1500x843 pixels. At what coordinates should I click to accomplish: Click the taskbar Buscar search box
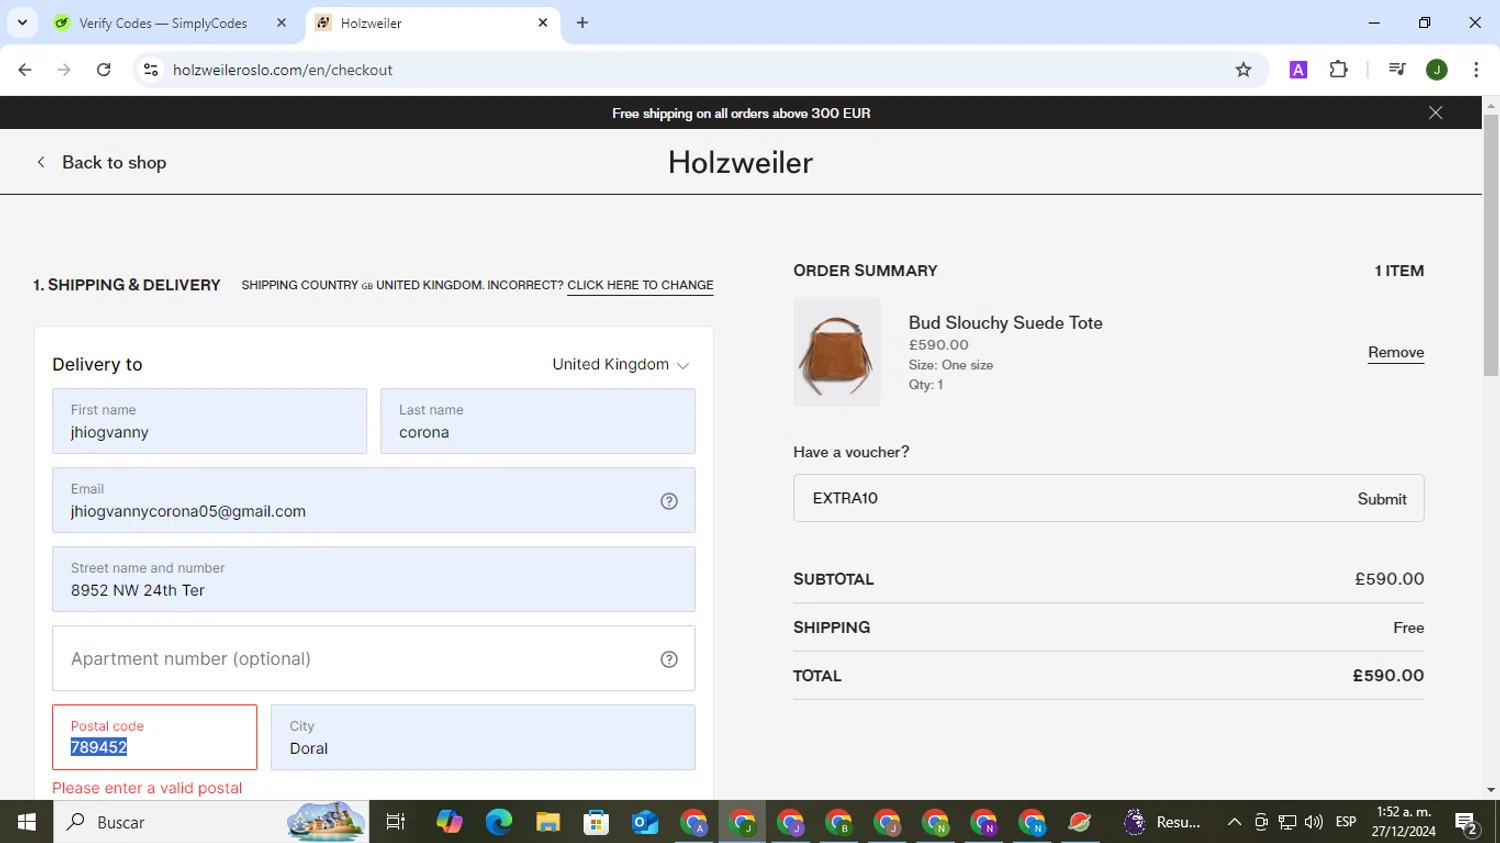[210, 822]
